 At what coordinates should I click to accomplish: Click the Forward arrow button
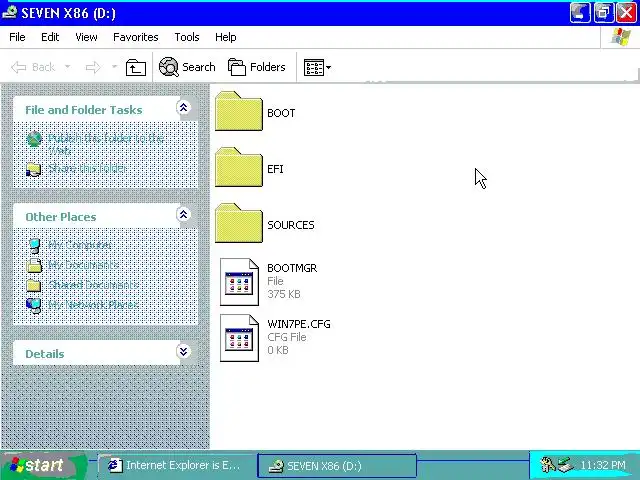93,67
